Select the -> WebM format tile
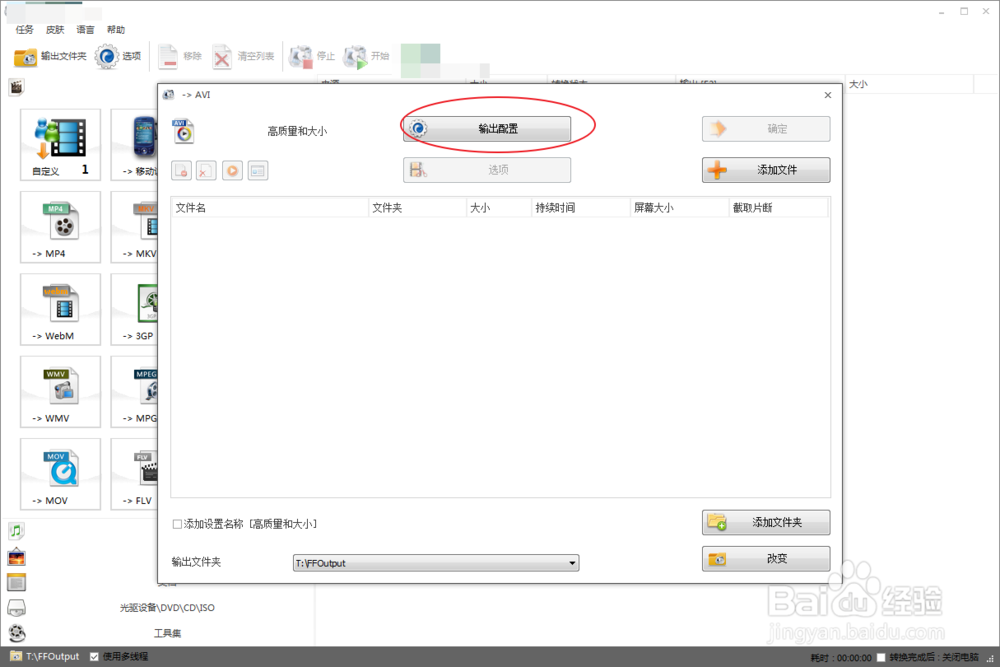The height and width of the screenshot is (667, 1000). 61,309
